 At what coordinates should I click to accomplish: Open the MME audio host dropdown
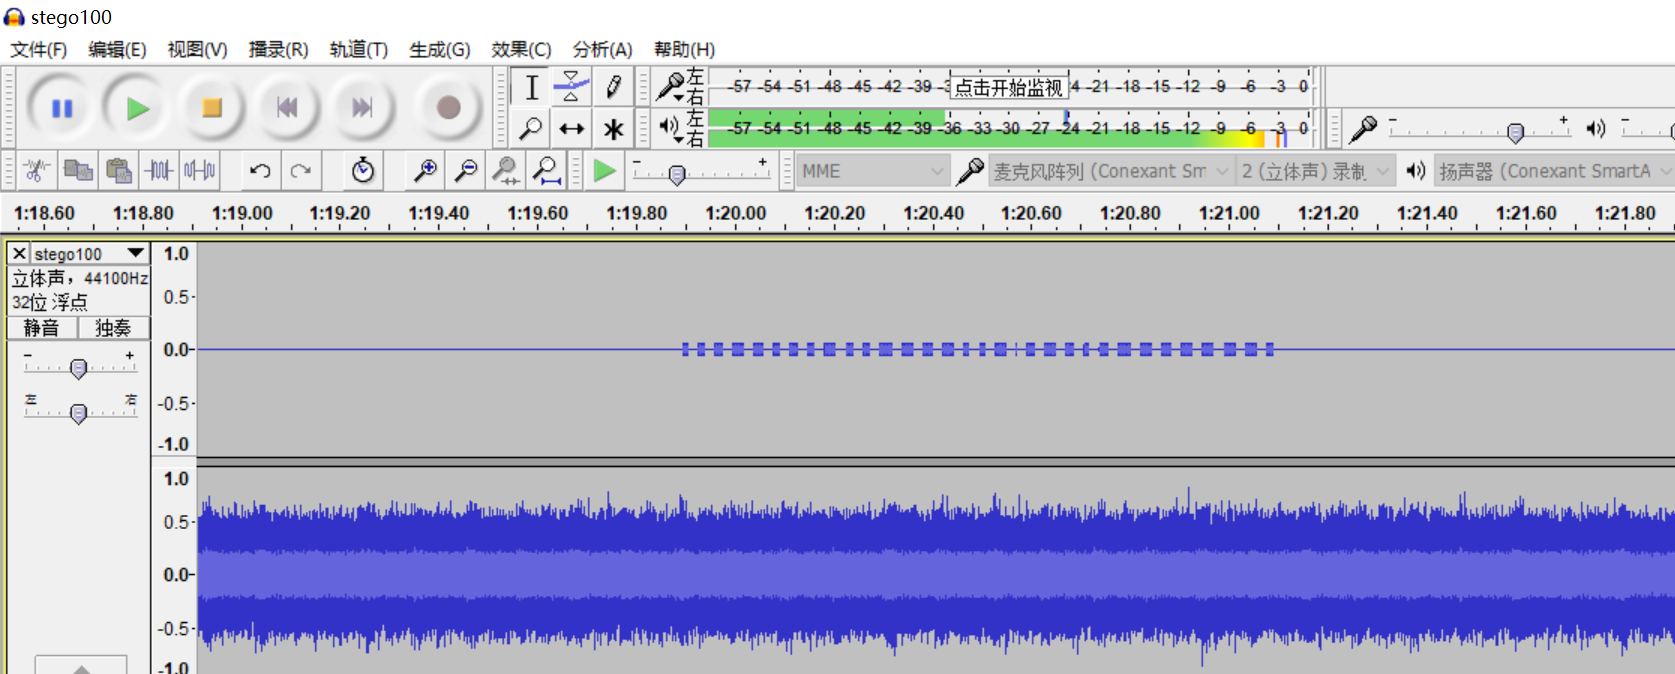click(872, 171)
